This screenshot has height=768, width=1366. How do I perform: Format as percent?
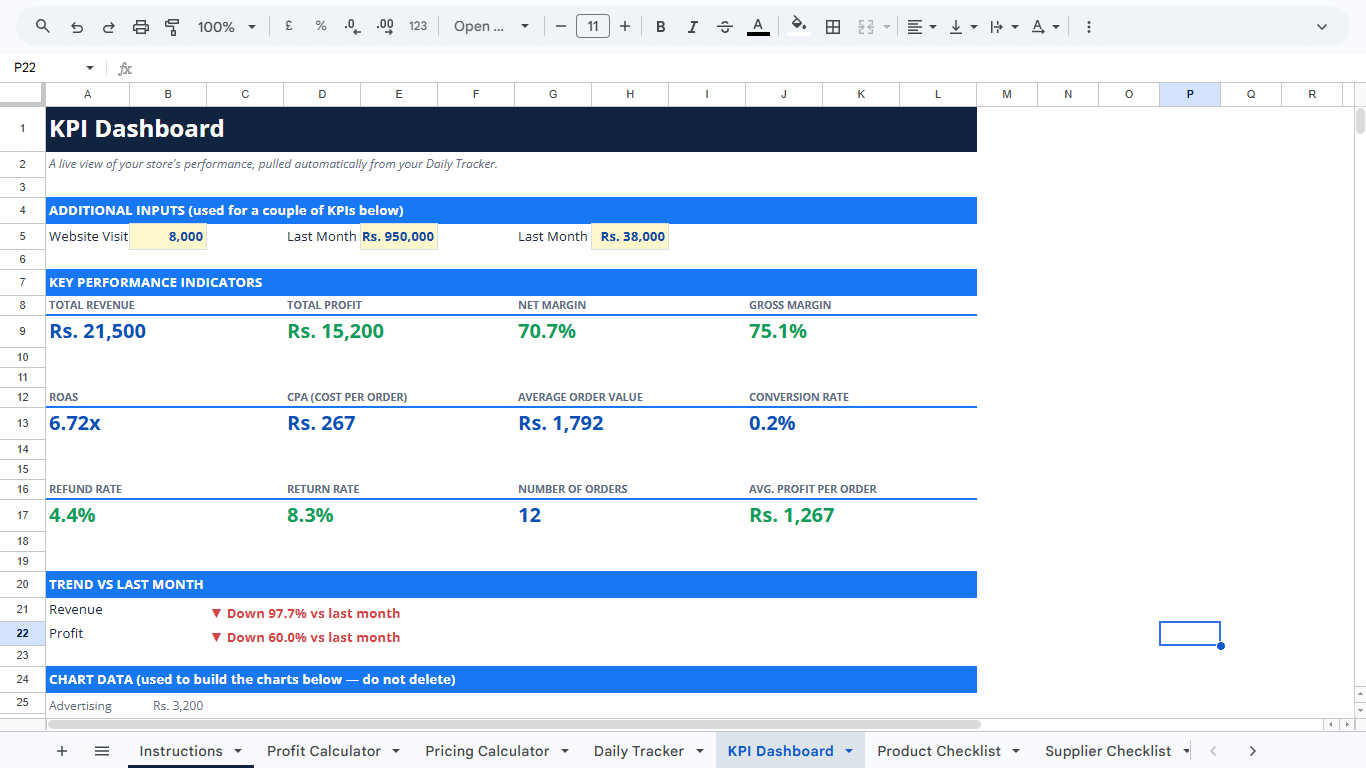pos(321,27)
